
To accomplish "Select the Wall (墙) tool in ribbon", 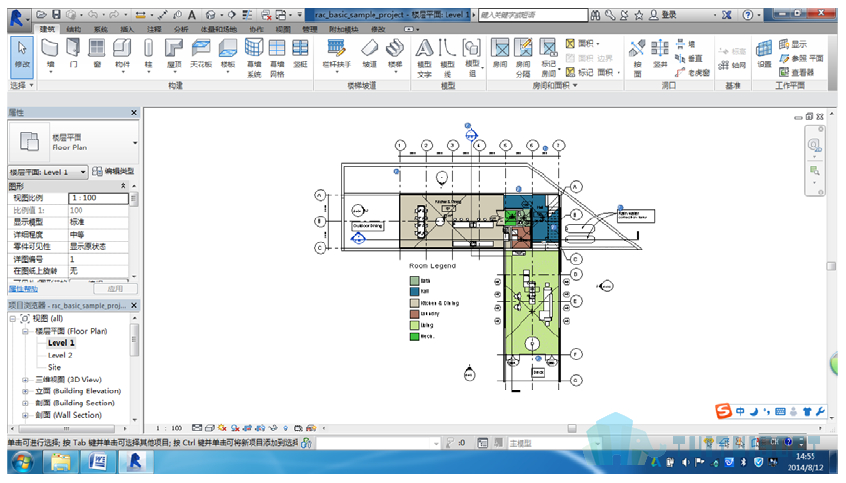I will coord(50,55).
